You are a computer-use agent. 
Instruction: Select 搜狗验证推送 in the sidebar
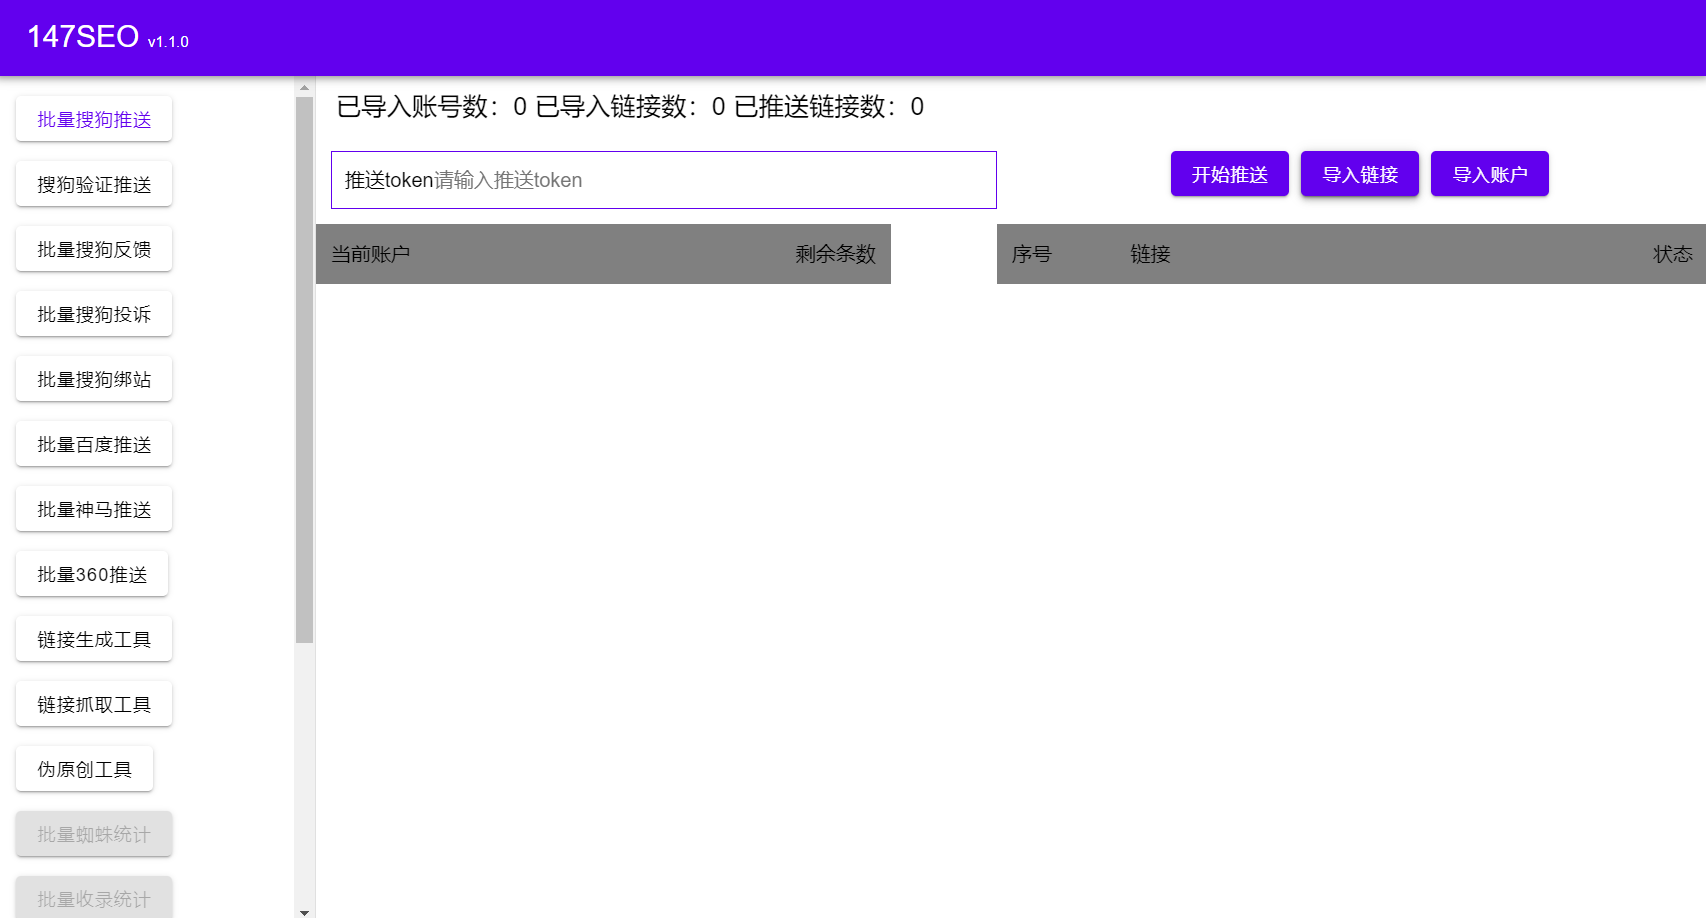pos(94,184)
